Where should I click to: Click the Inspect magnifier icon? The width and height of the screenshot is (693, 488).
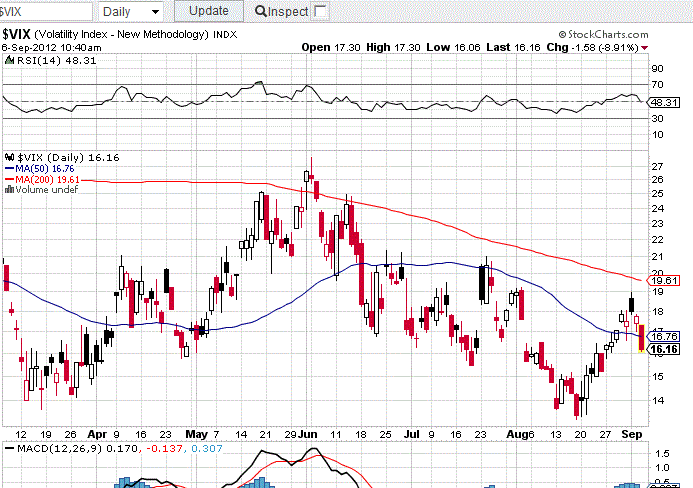click(260, 11)
